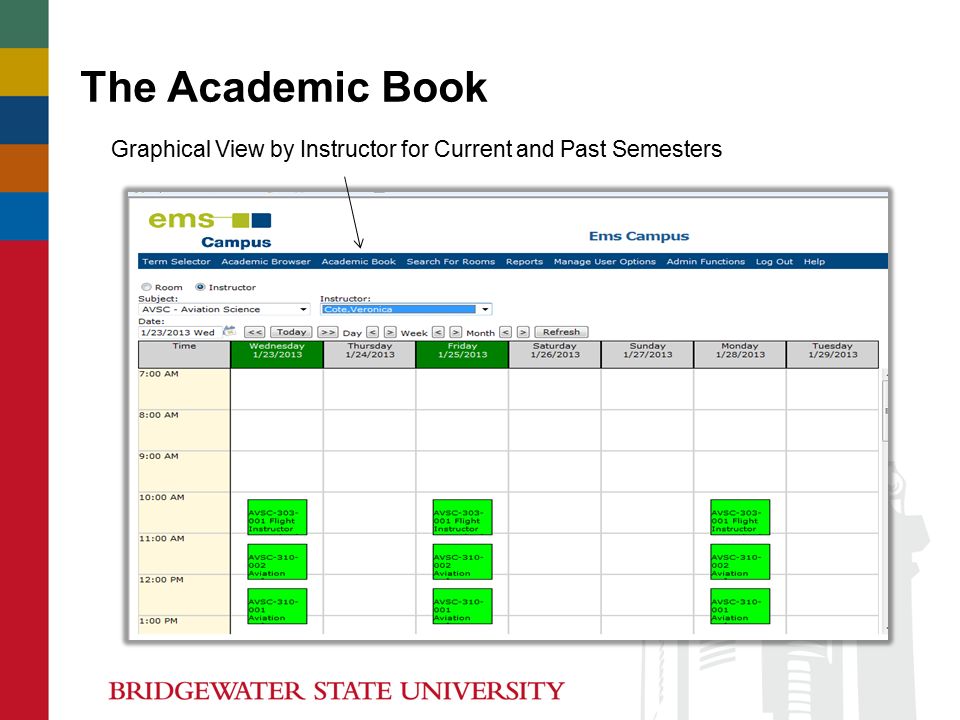The image size is (960, 720).
Task: Open Monday's AVSC-303-001 Flight Instructor block
Action: tap(740, 517)
